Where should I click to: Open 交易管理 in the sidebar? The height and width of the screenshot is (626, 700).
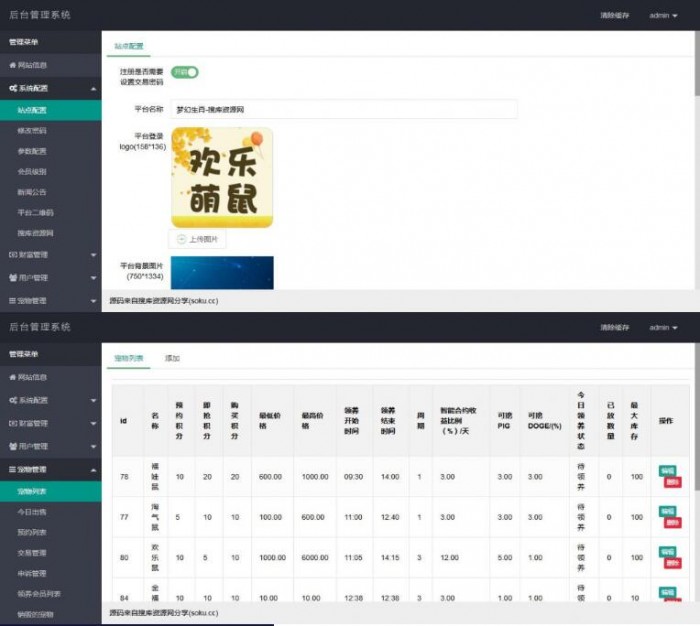(32, 553)
